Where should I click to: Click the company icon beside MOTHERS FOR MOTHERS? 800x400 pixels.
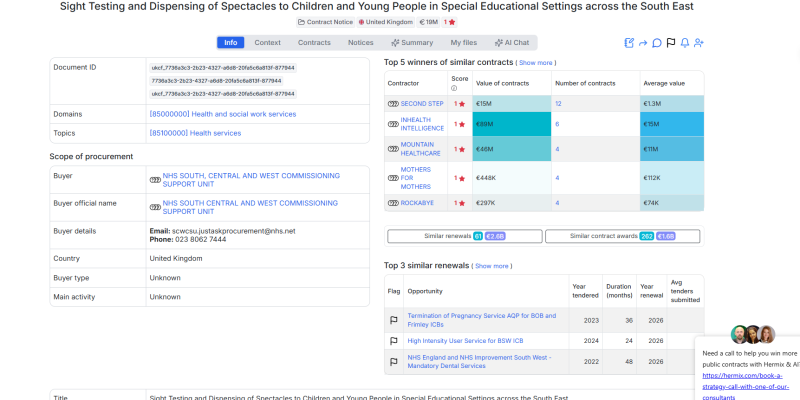pyautogui.click(x=393, y=178)
